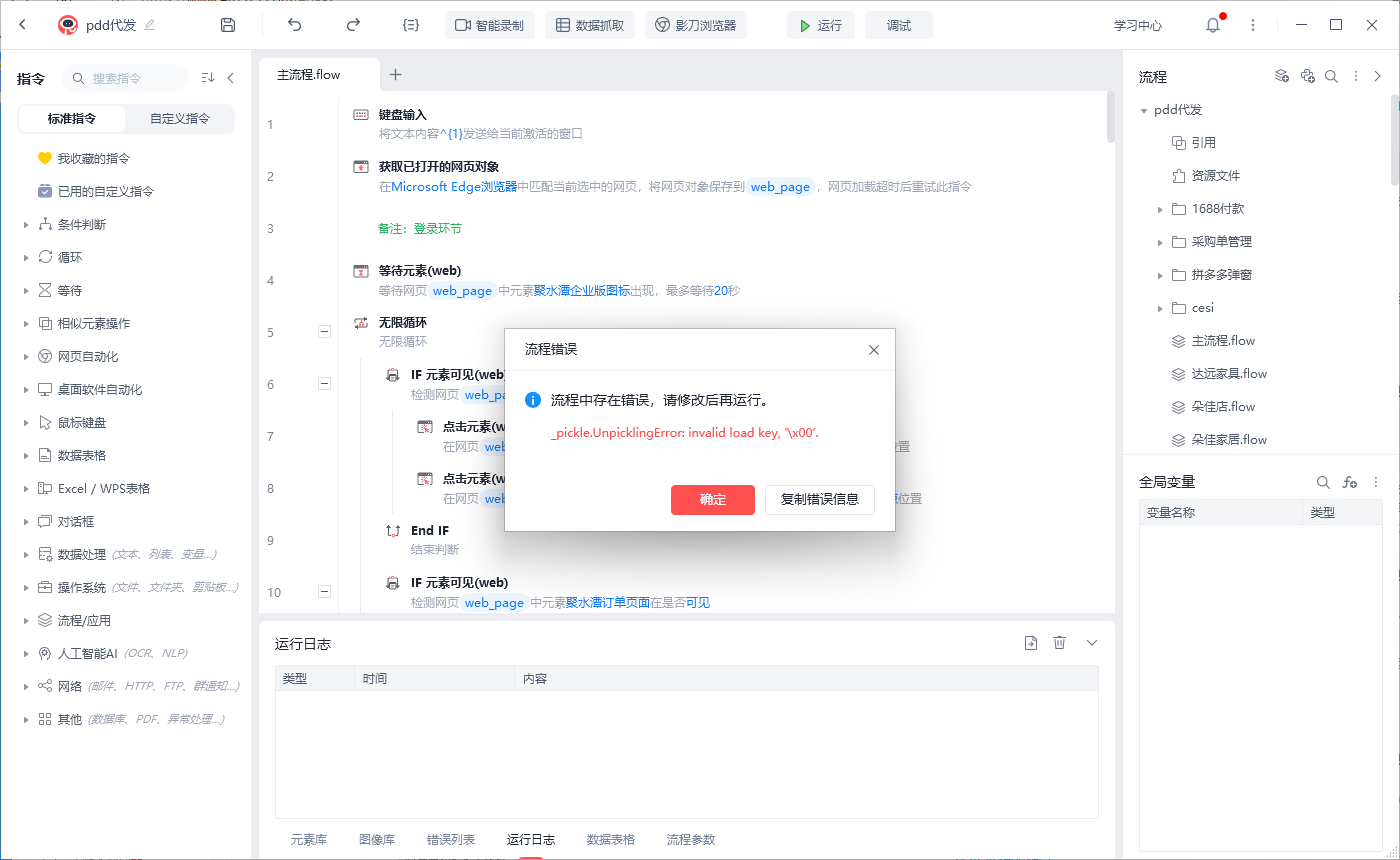This screenshot has height=860, width=1400.
Task: Click the 复制错误信息 button
Action: tap(820, 499)
